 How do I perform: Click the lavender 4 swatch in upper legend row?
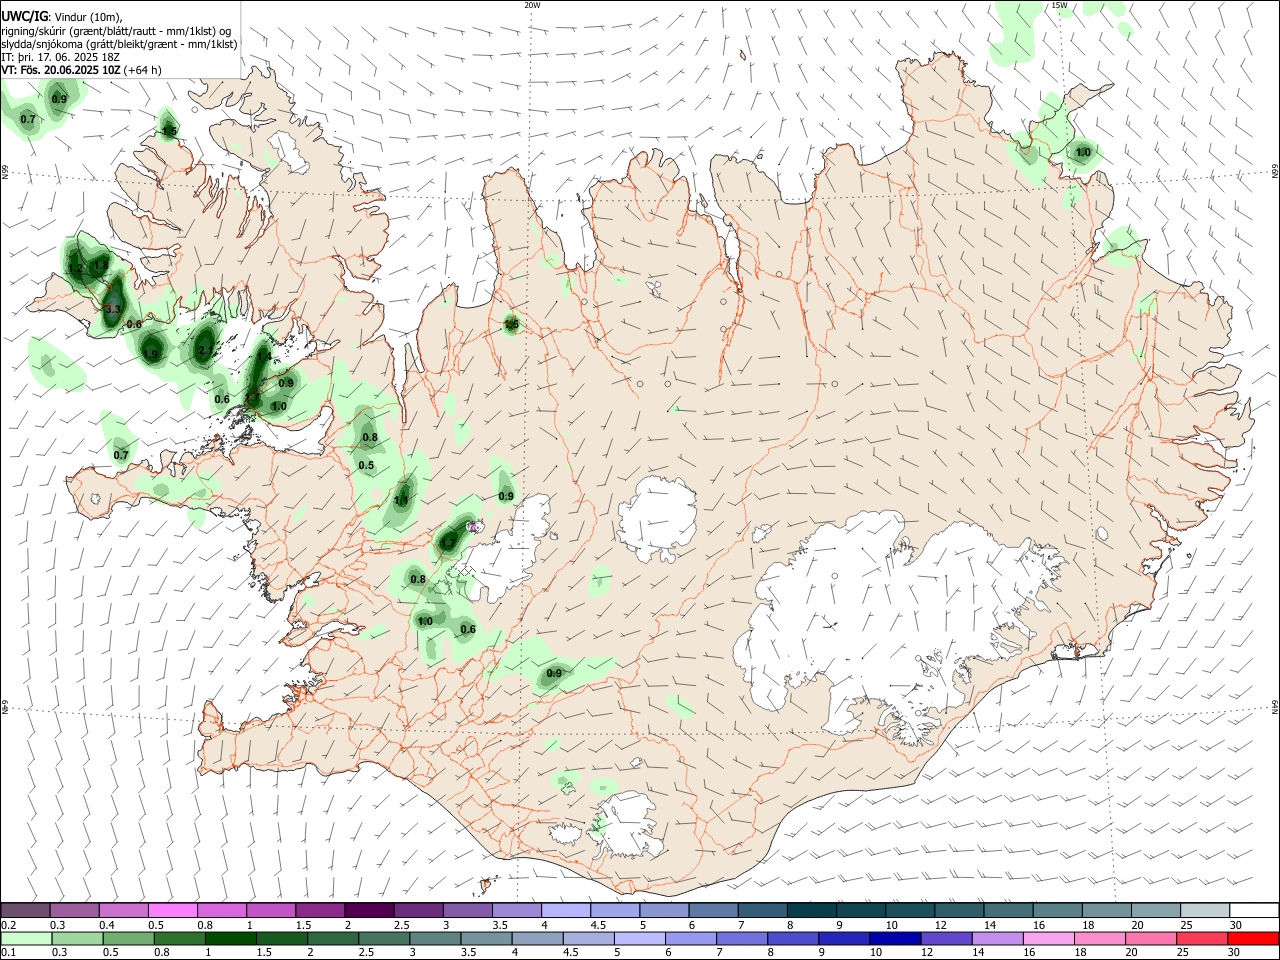(x=565, y=910)
